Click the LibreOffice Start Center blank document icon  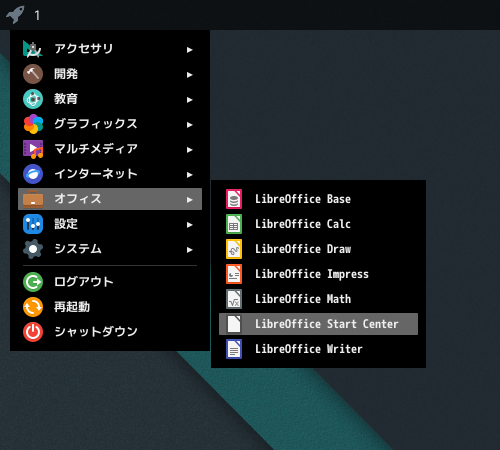click(234, 324)
